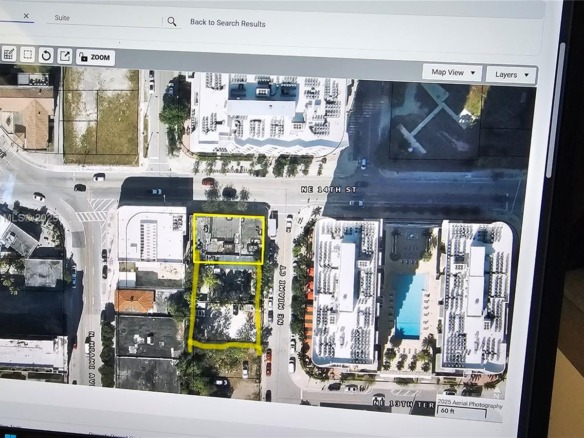Open the Map View dropdown
Viewport: 584px width, 438px height.
(x=452, y=73)
